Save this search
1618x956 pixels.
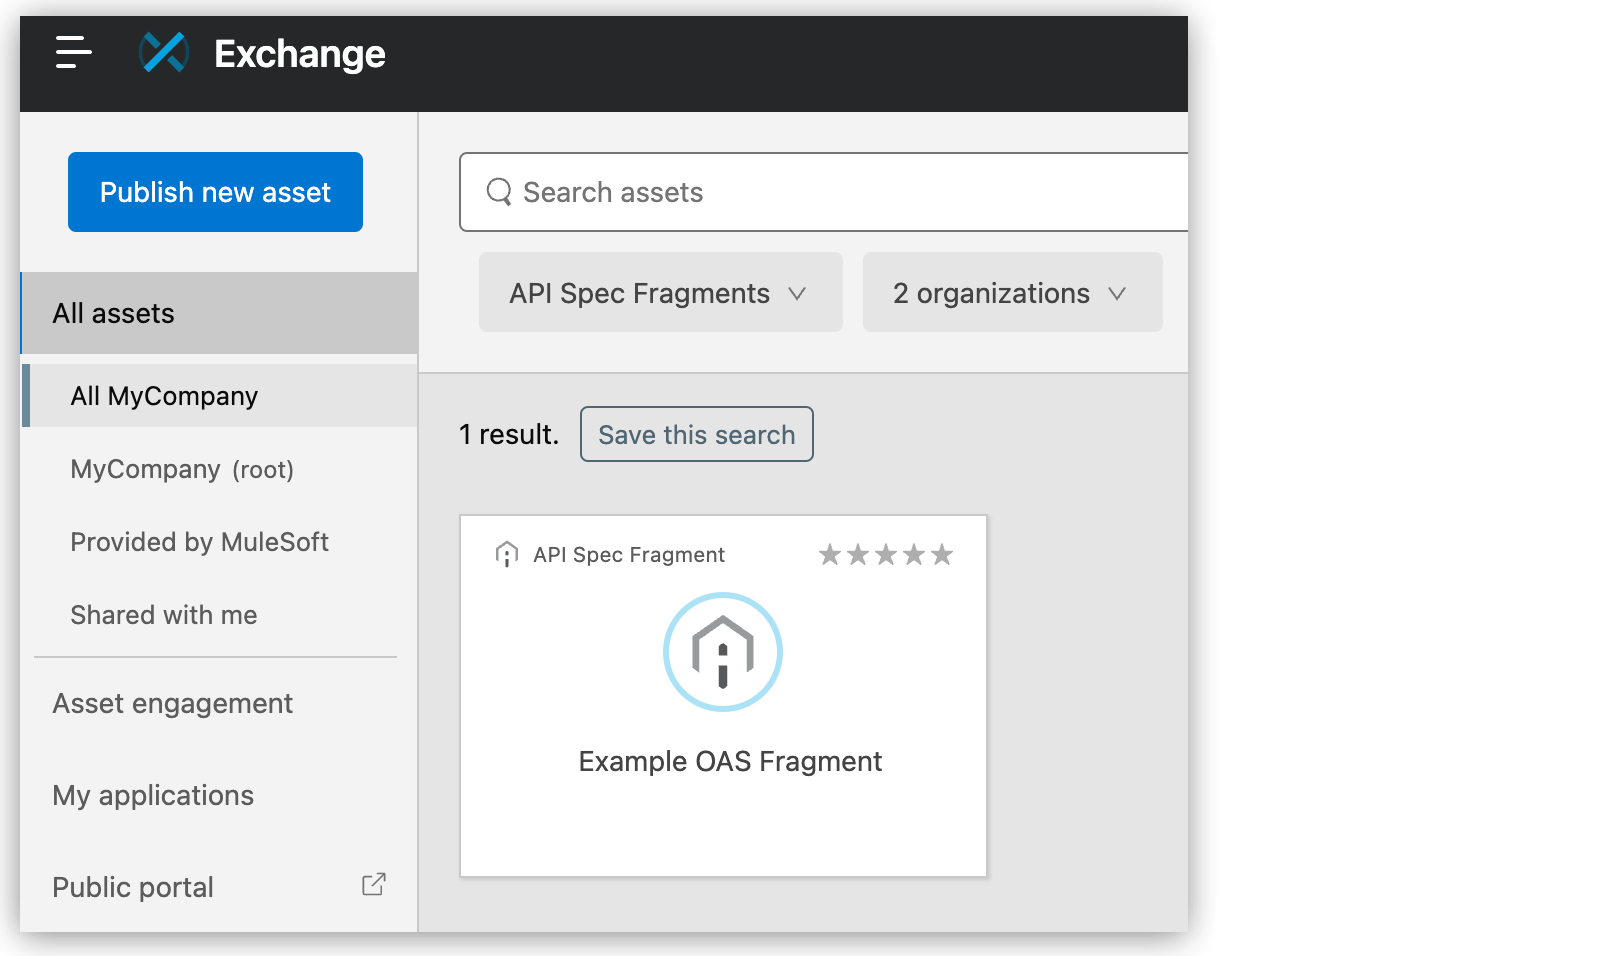click(696, 434)
